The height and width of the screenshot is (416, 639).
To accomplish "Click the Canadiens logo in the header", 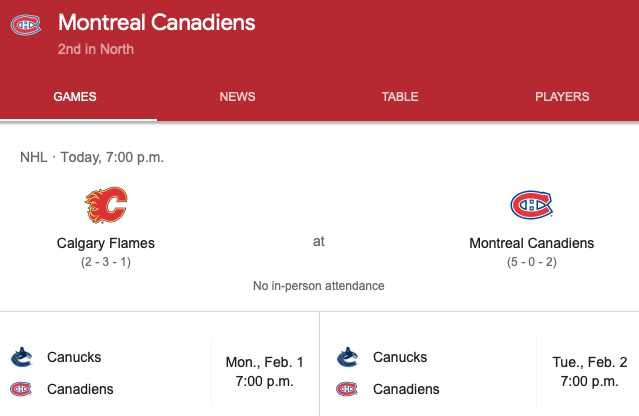I will coord(25,23).
